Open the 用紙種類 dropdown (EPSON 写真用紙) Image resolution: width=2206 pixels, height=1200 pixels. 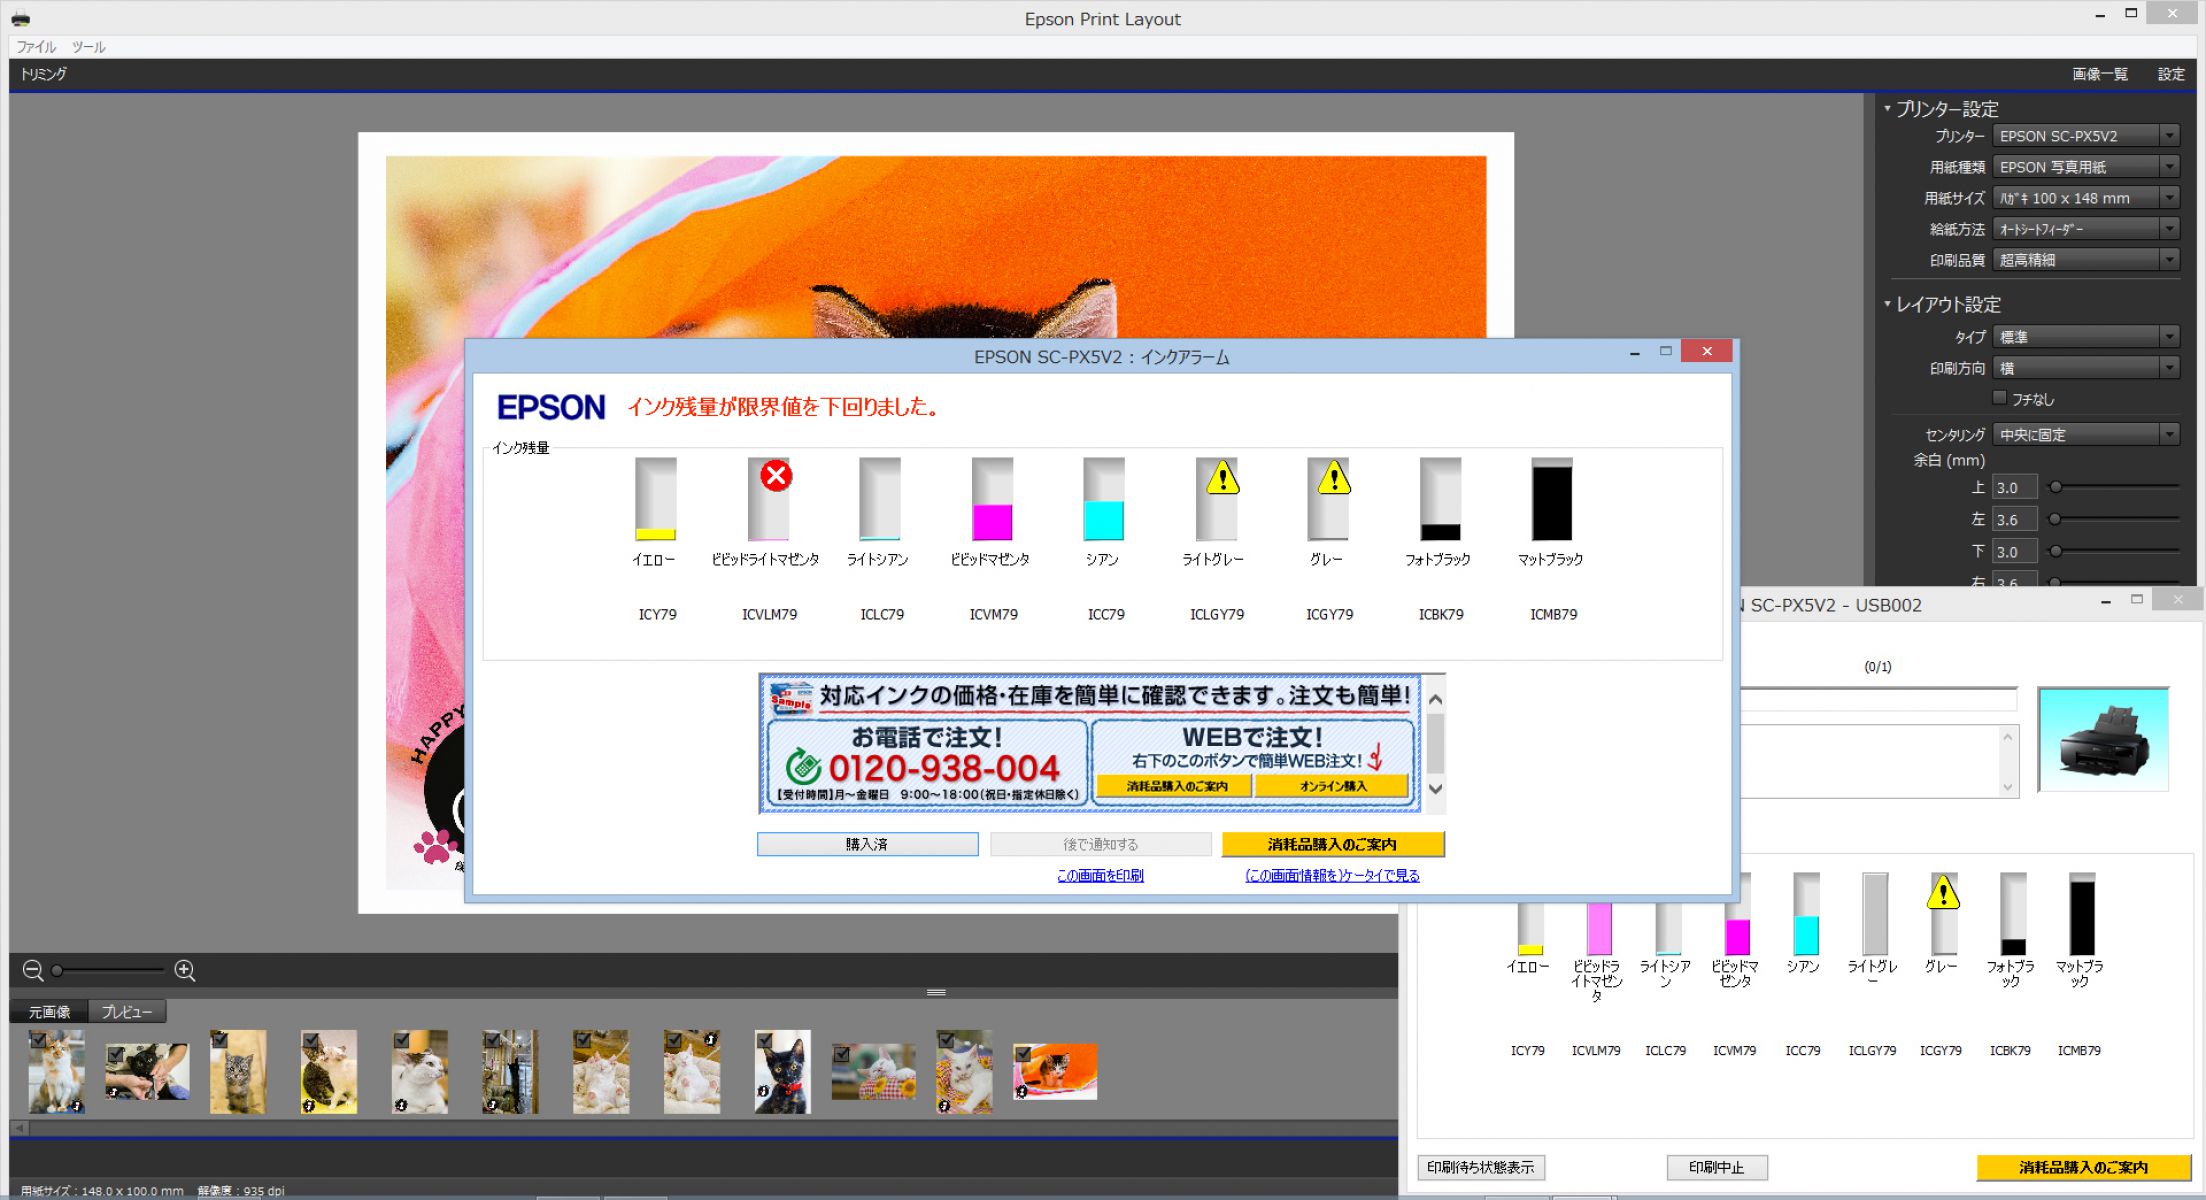click(2086, 167)
